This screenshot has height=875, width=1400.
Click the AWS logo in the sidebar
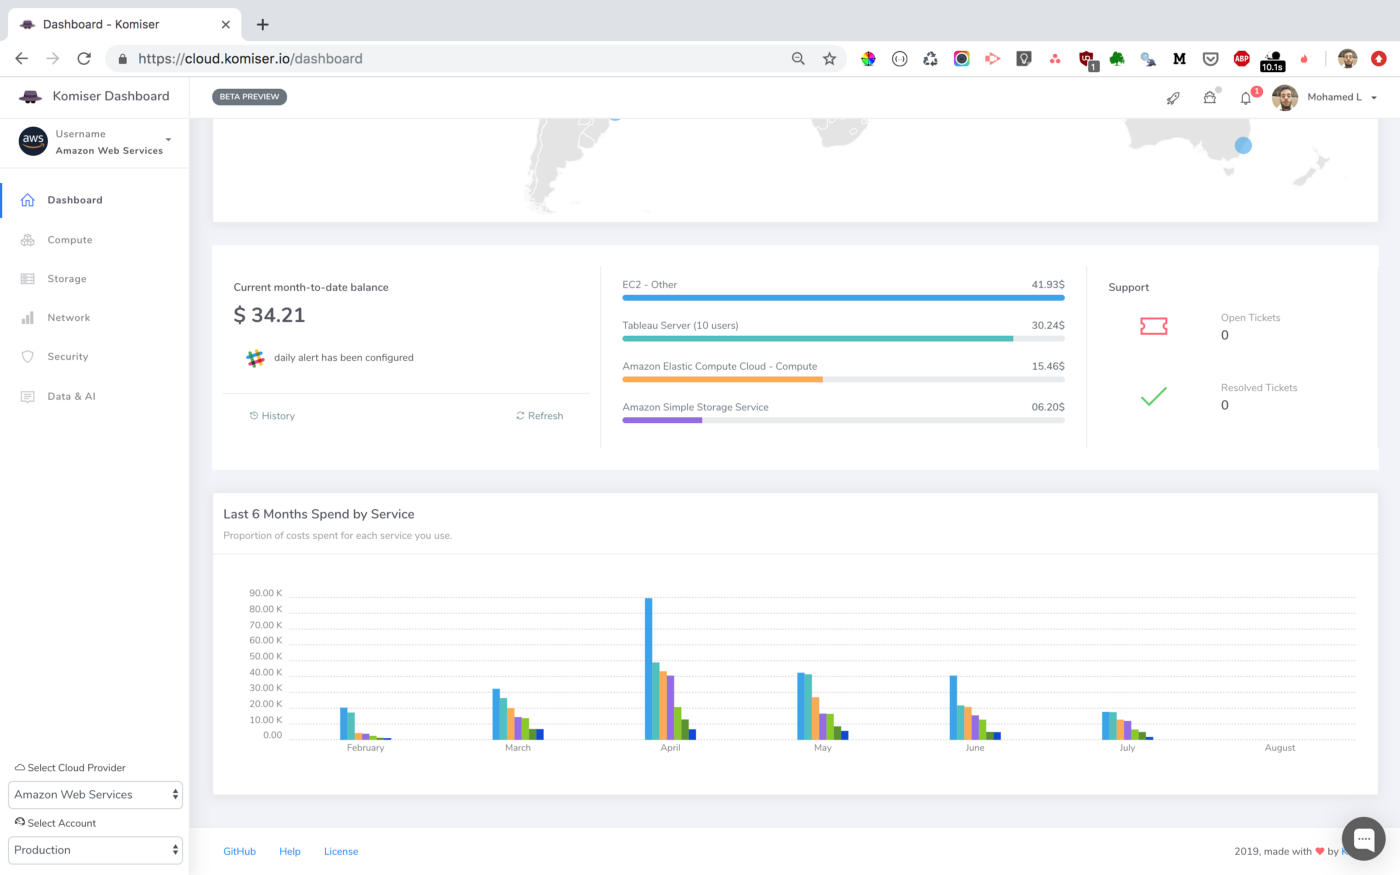(x=33, y=141)
